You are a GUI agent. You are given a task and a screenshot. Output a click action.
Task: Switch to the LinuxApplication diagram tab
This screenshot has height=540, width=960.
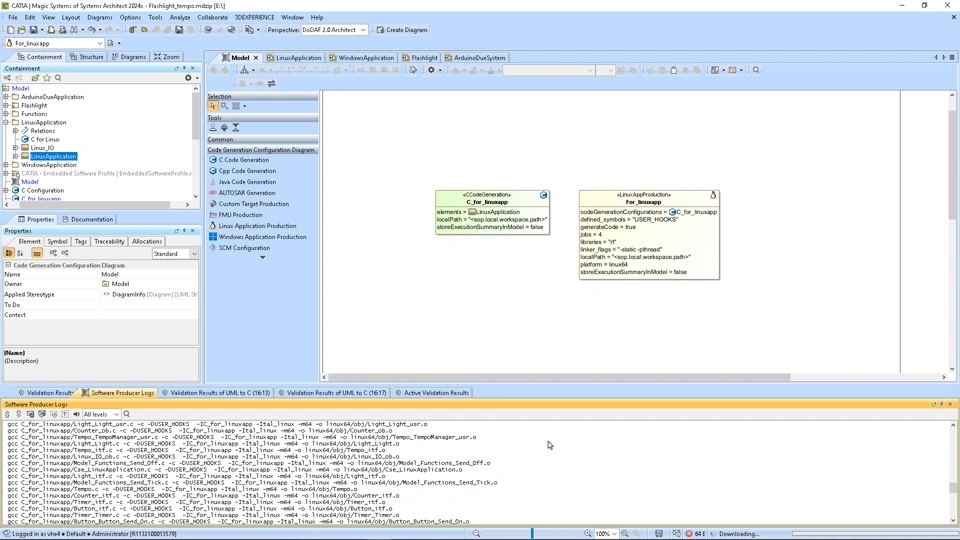click(x=294, y=58)
